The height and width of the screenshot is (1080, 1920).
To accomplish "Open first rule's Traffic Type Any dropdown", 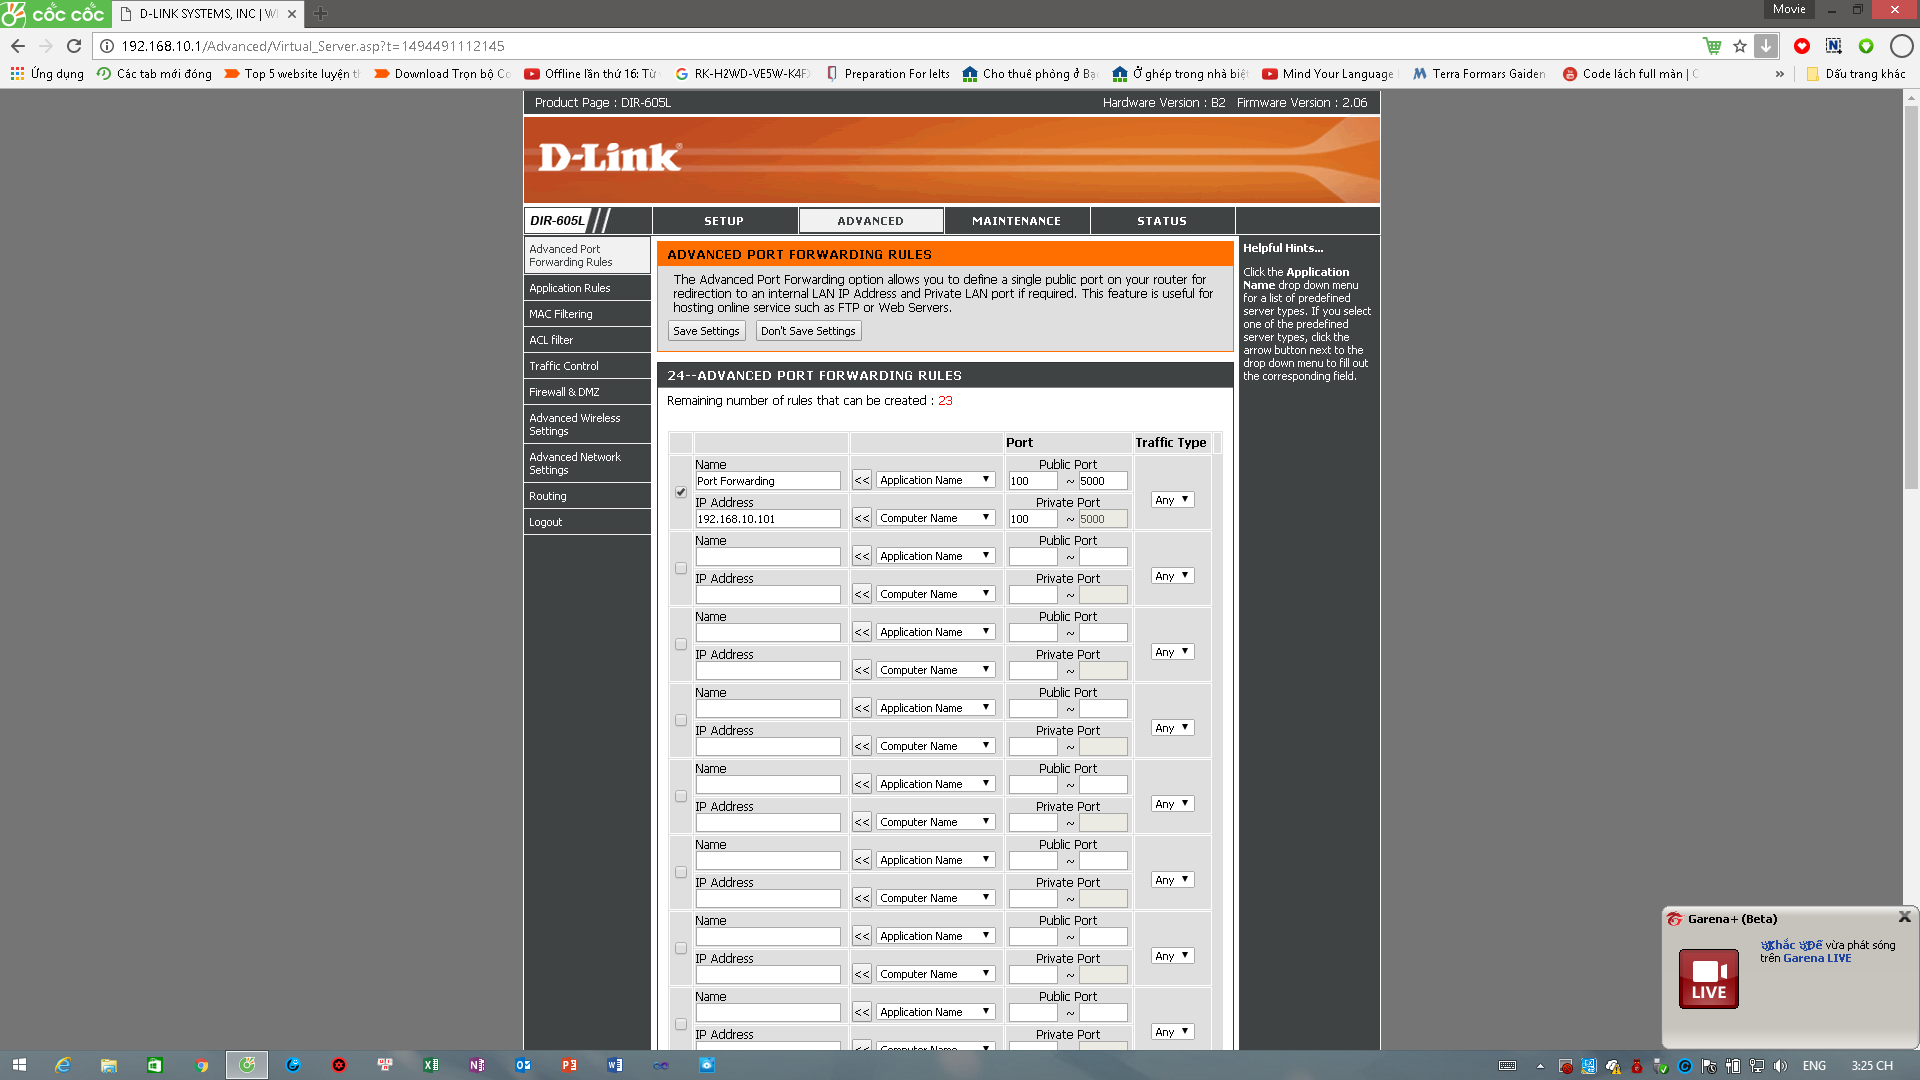I will (1172, 500).
